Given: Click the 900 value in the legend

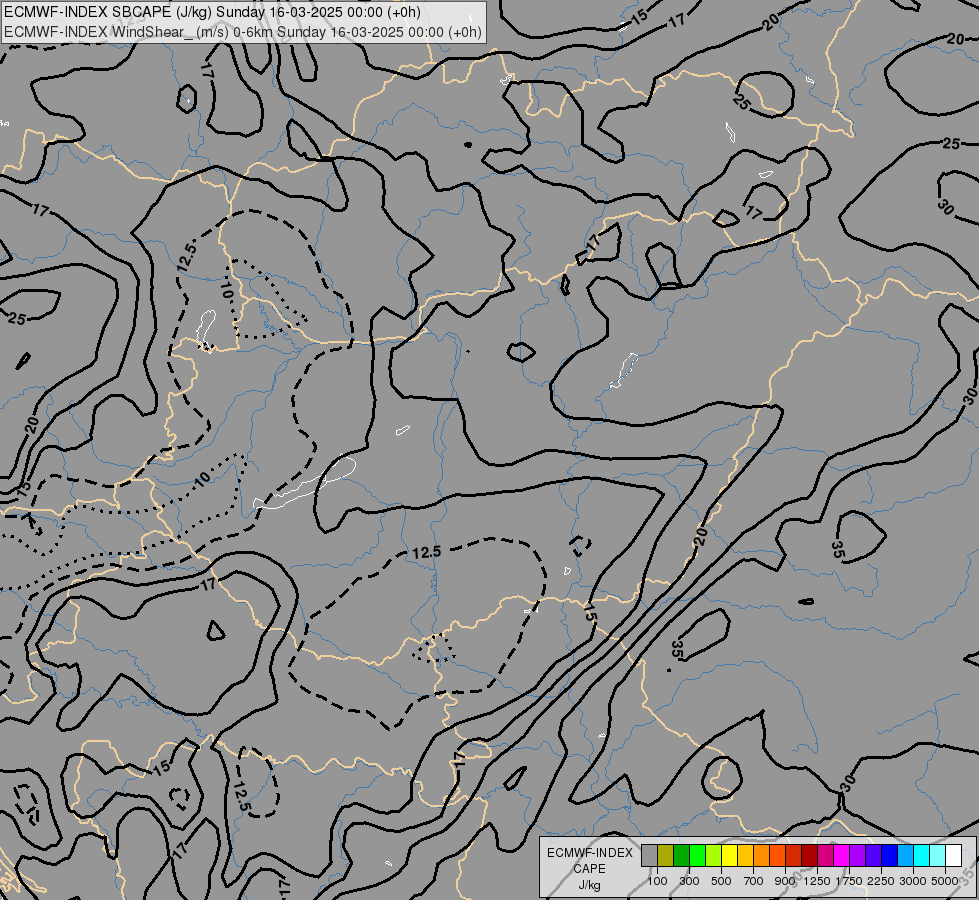Looking at the screenshot, I should click(x=785, y=881).
